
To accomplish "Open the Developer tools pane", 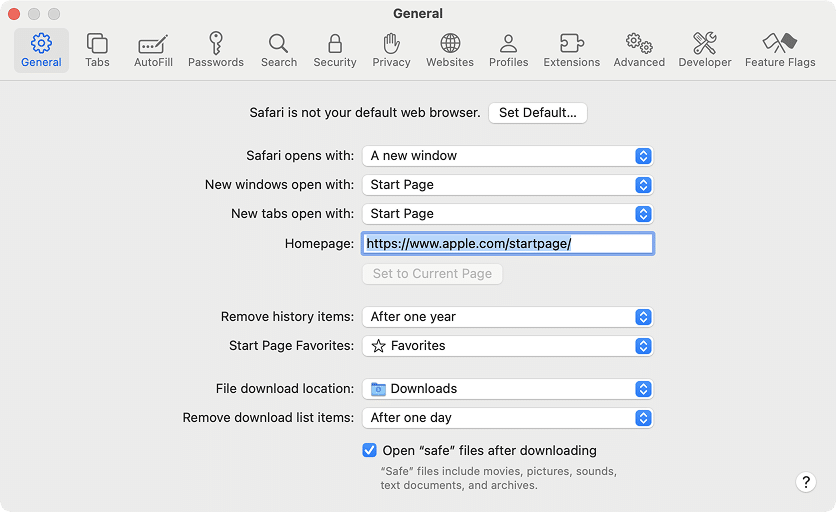I will [705, 51].
